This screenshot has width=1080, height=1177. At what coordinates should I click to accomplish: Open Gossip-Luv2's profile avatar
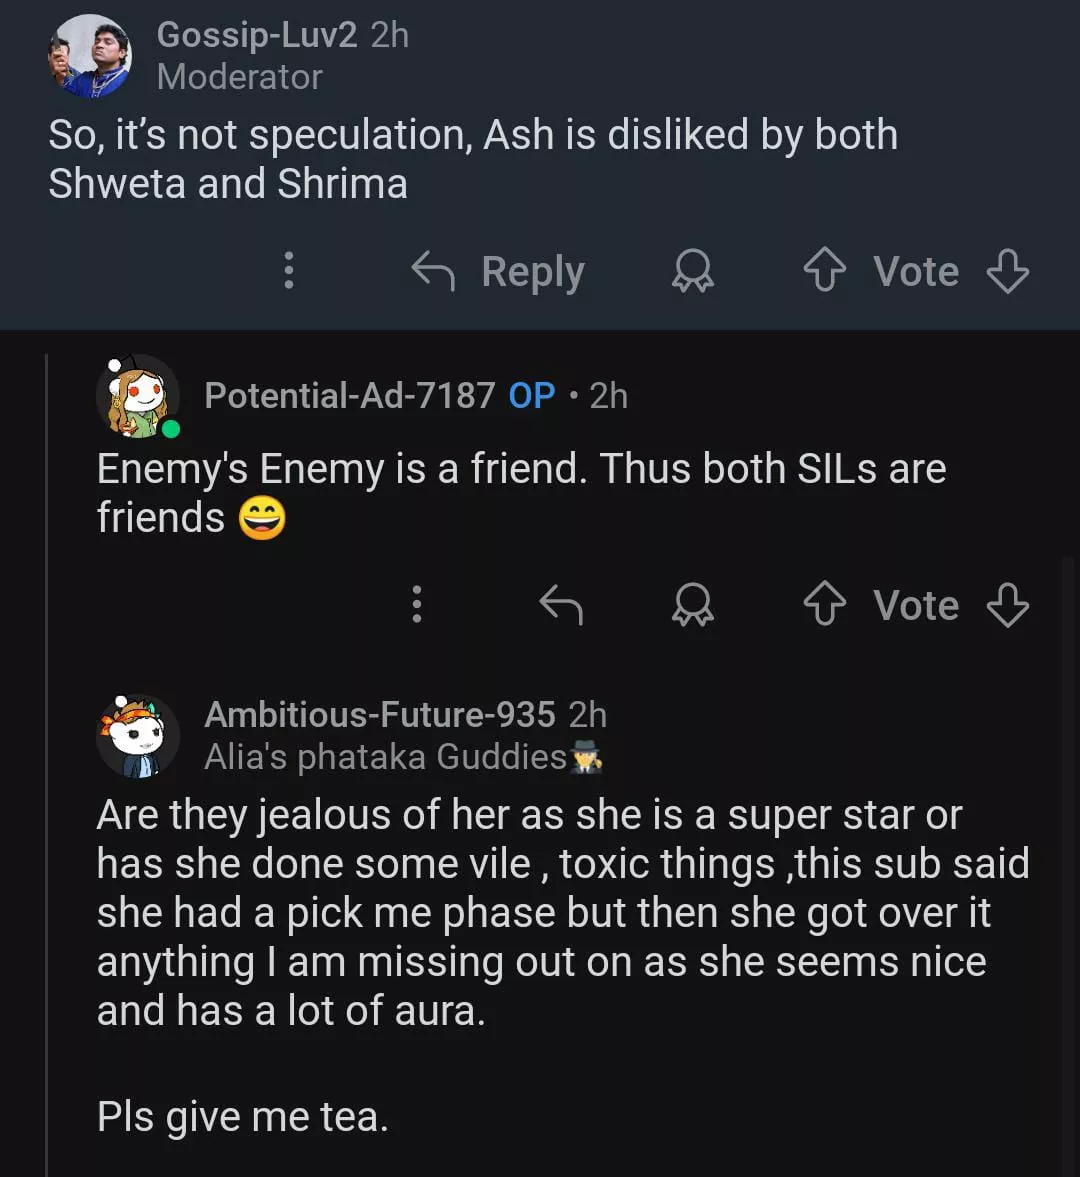90,56
